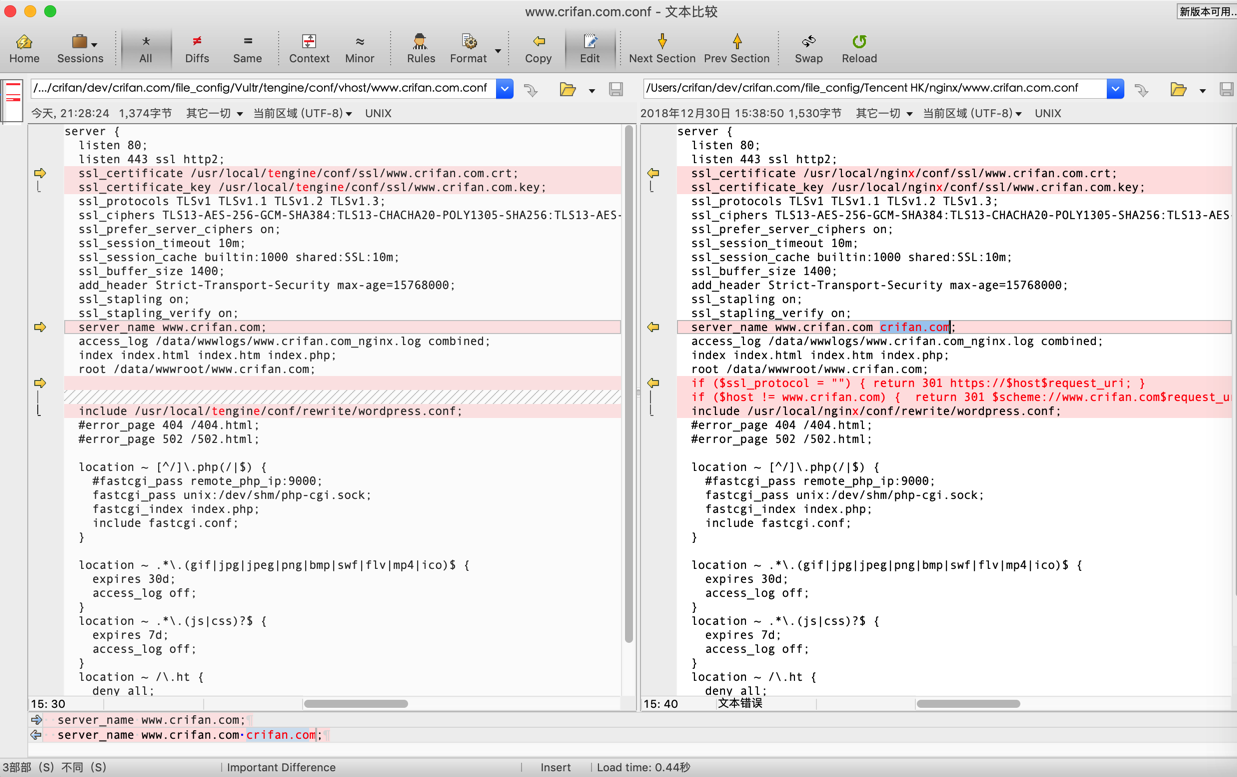Jump to Next Section
Viewport: 1237px width, 777px height.
point(662,48)
